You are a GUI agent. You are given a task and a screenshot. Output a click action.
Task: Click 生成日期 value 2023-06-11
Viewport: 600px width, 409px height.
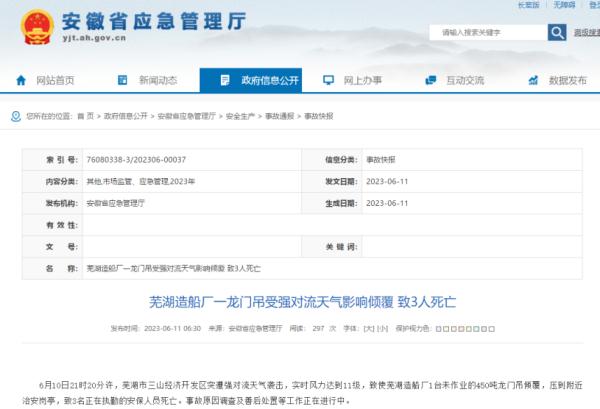tap(387, 203)
